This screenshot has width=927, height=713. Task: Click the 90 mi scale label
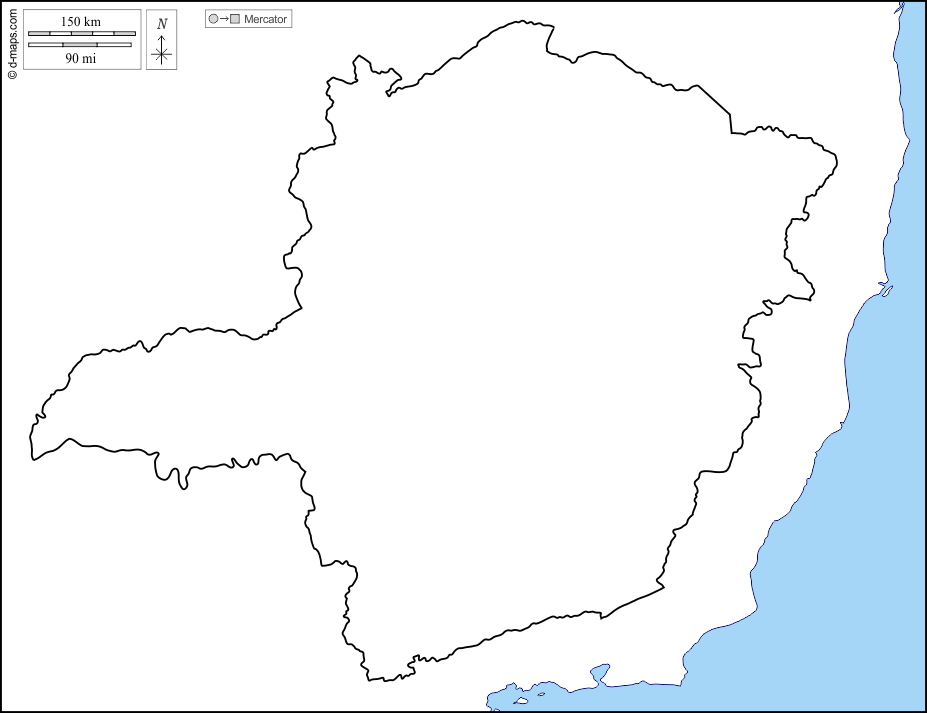point(81,58)
